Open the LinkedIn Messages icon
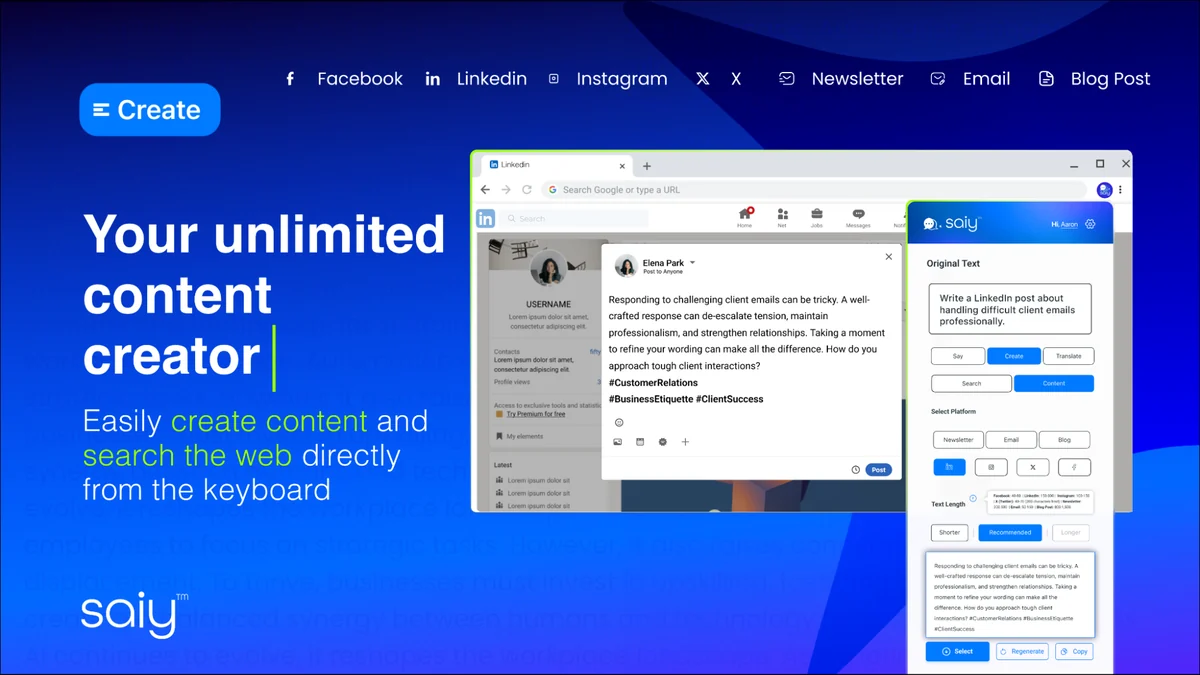The height and width of the screenshot is (675, 1200). [858, 217]
